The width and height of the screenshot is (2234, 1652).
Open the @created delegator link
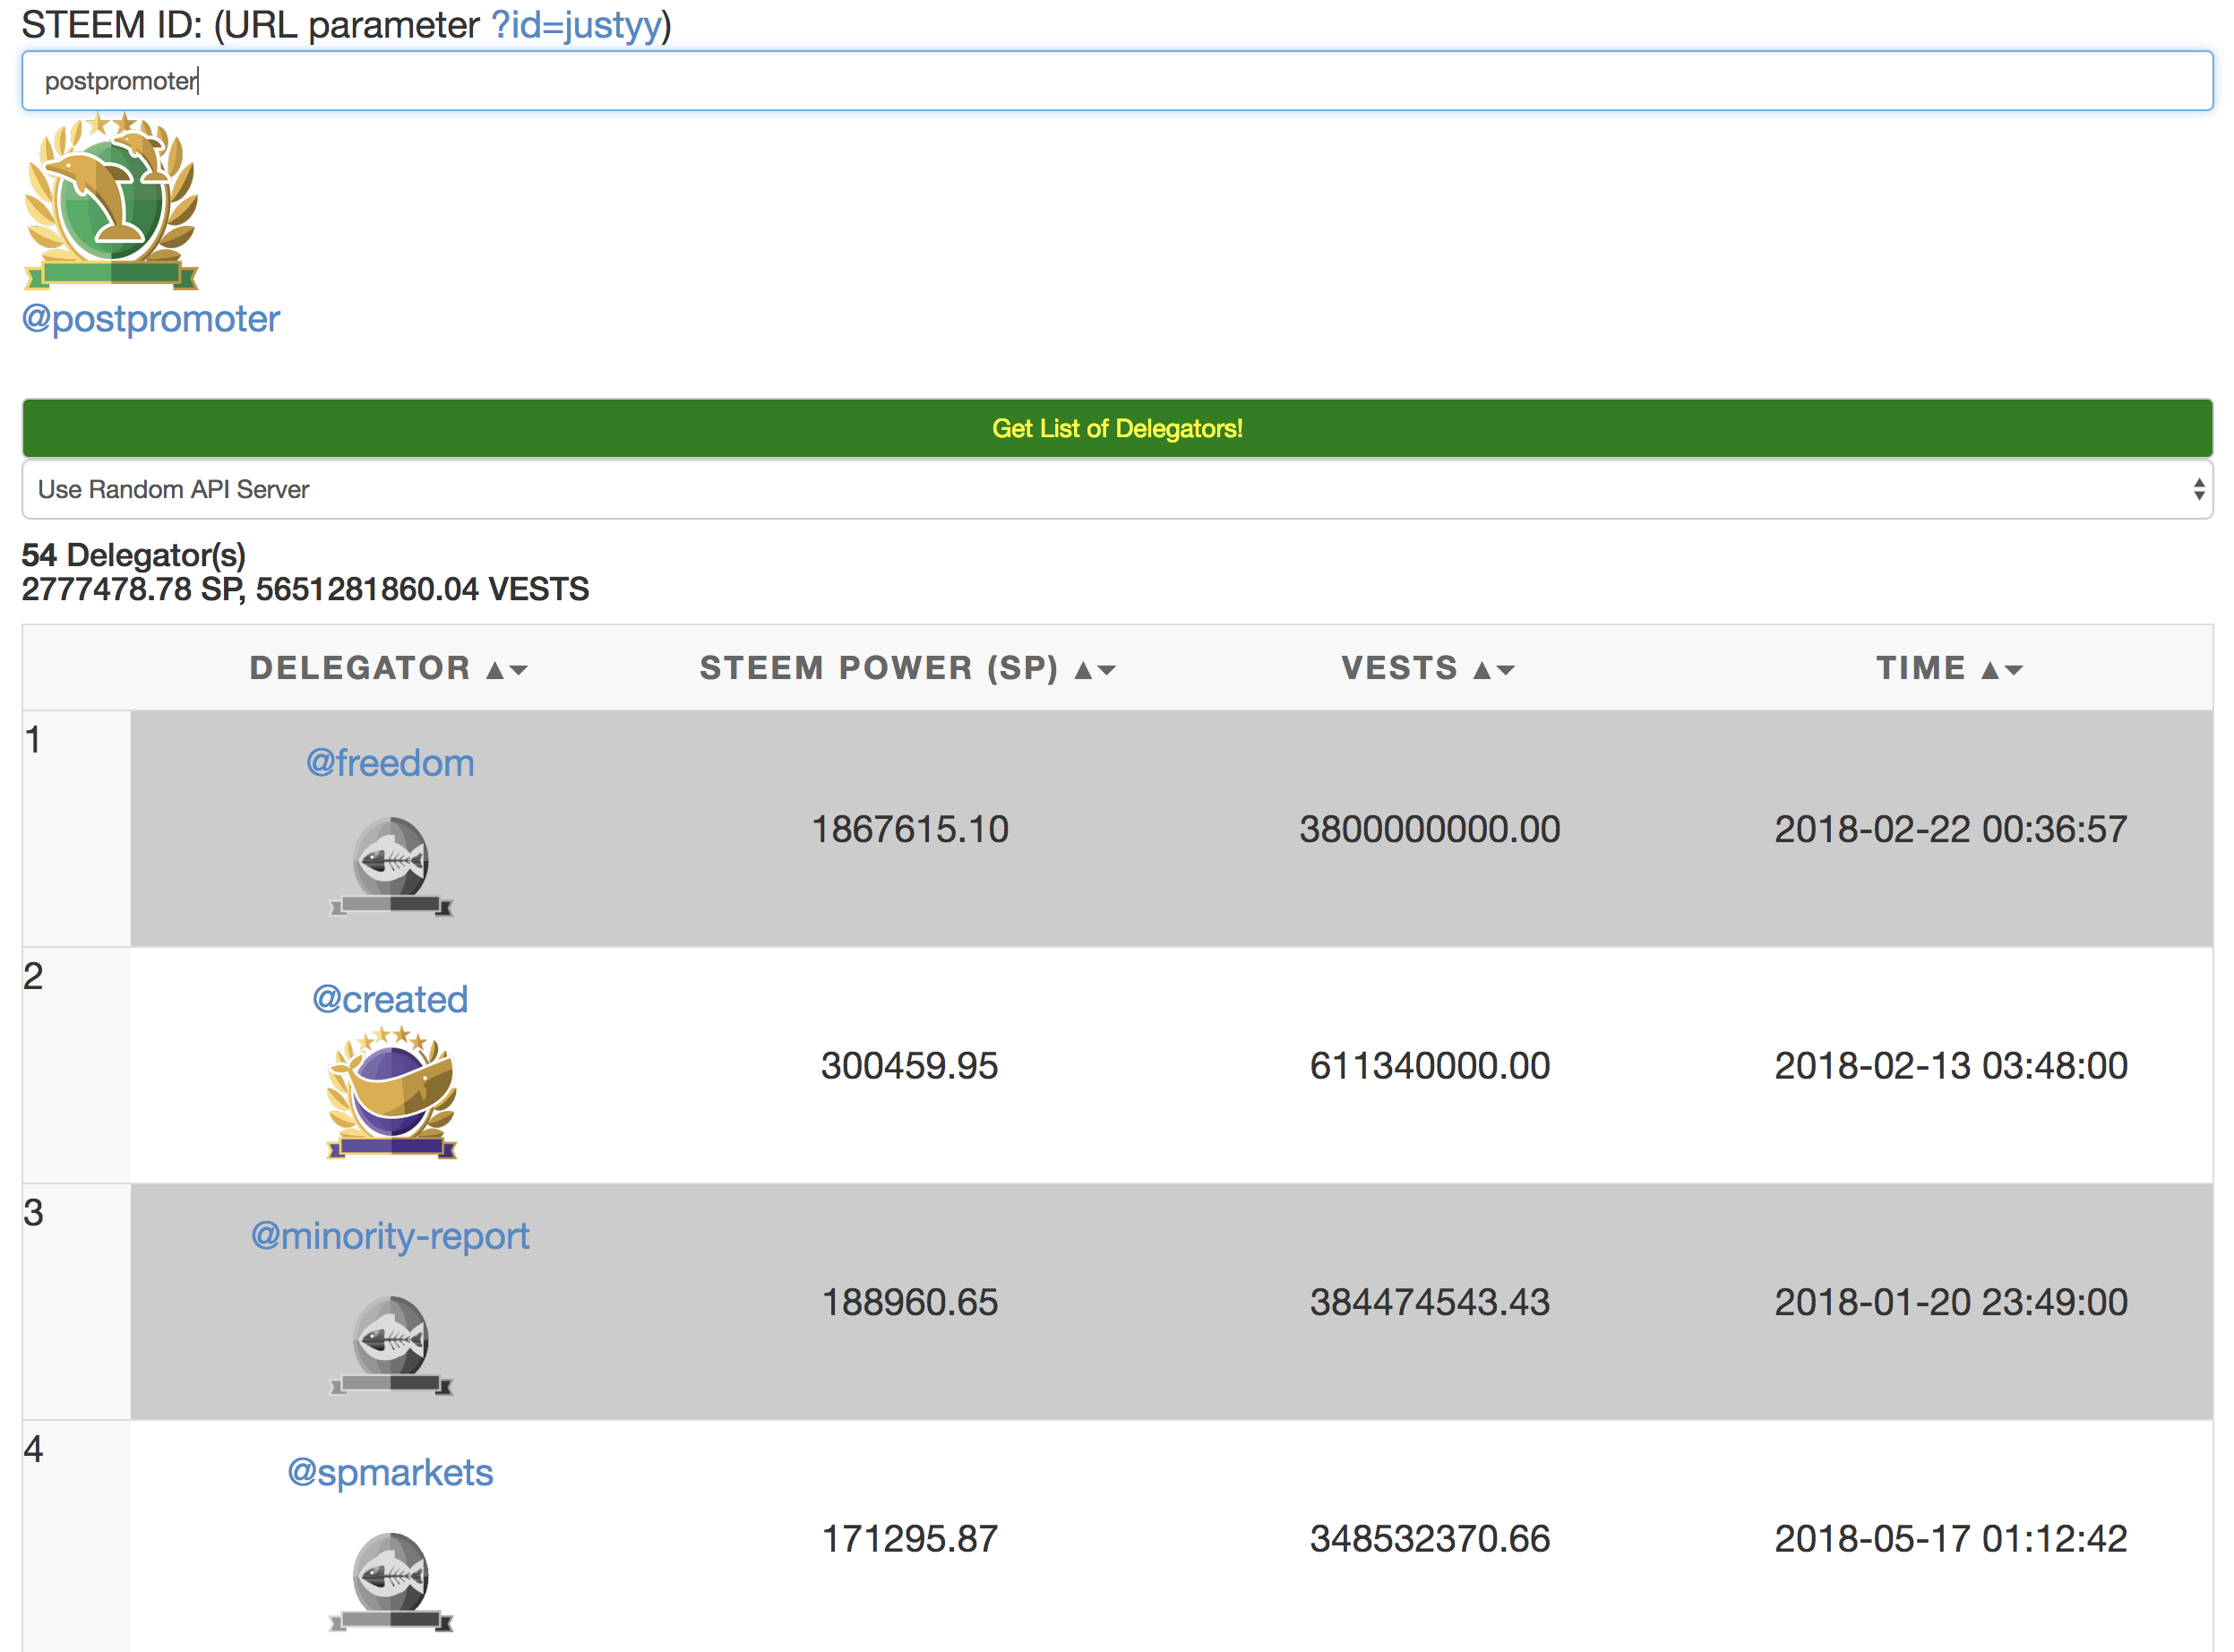[x=390, y=999]
